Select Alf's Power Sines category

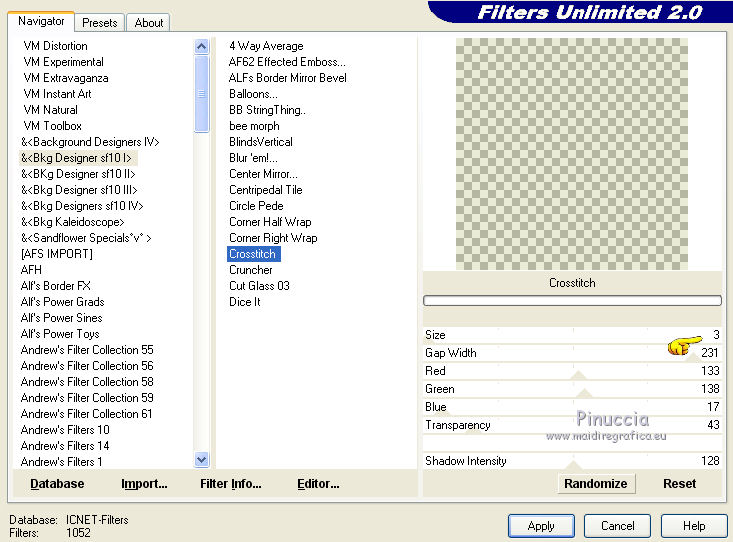[61, 318]
